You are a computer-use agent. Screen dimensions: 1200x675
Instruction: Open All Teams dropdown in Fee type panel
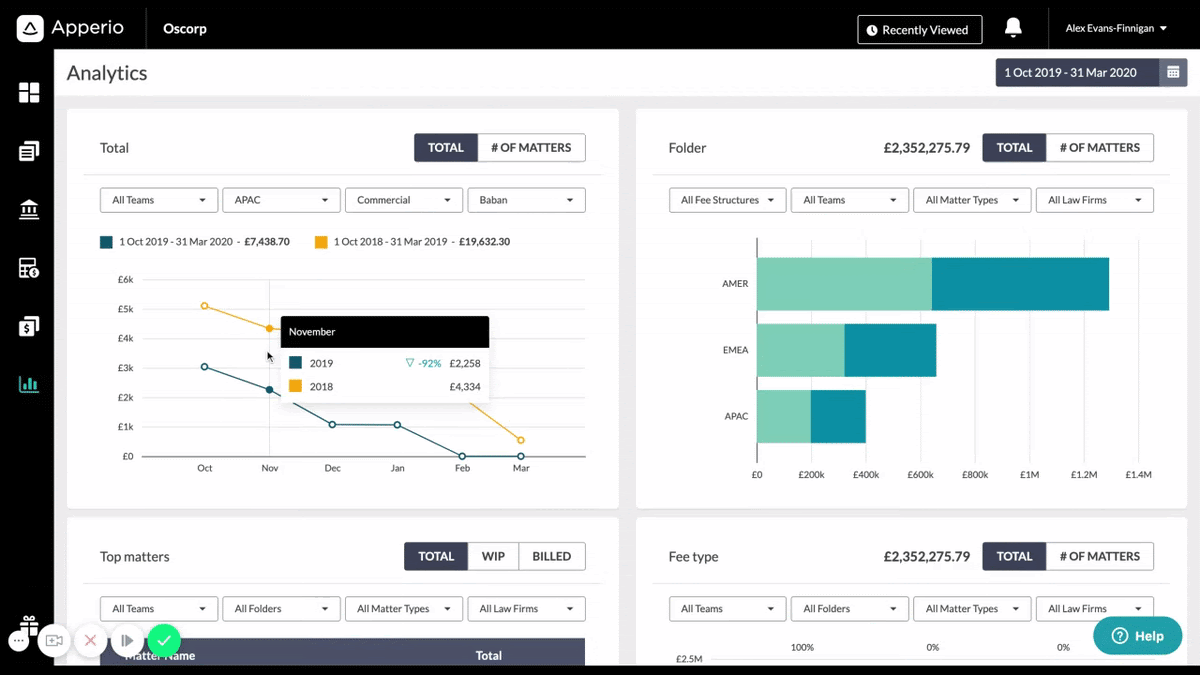(727, 609)
